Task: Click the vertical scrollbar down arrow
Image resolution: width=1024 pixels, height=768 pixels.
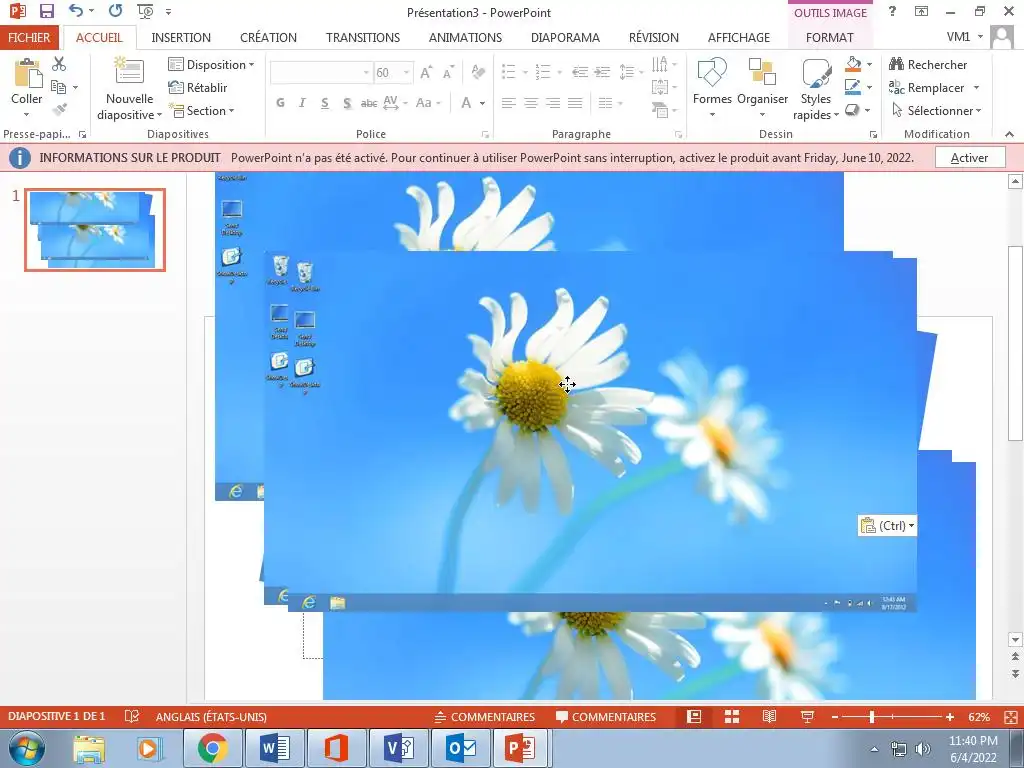Action: (1015, 639)
